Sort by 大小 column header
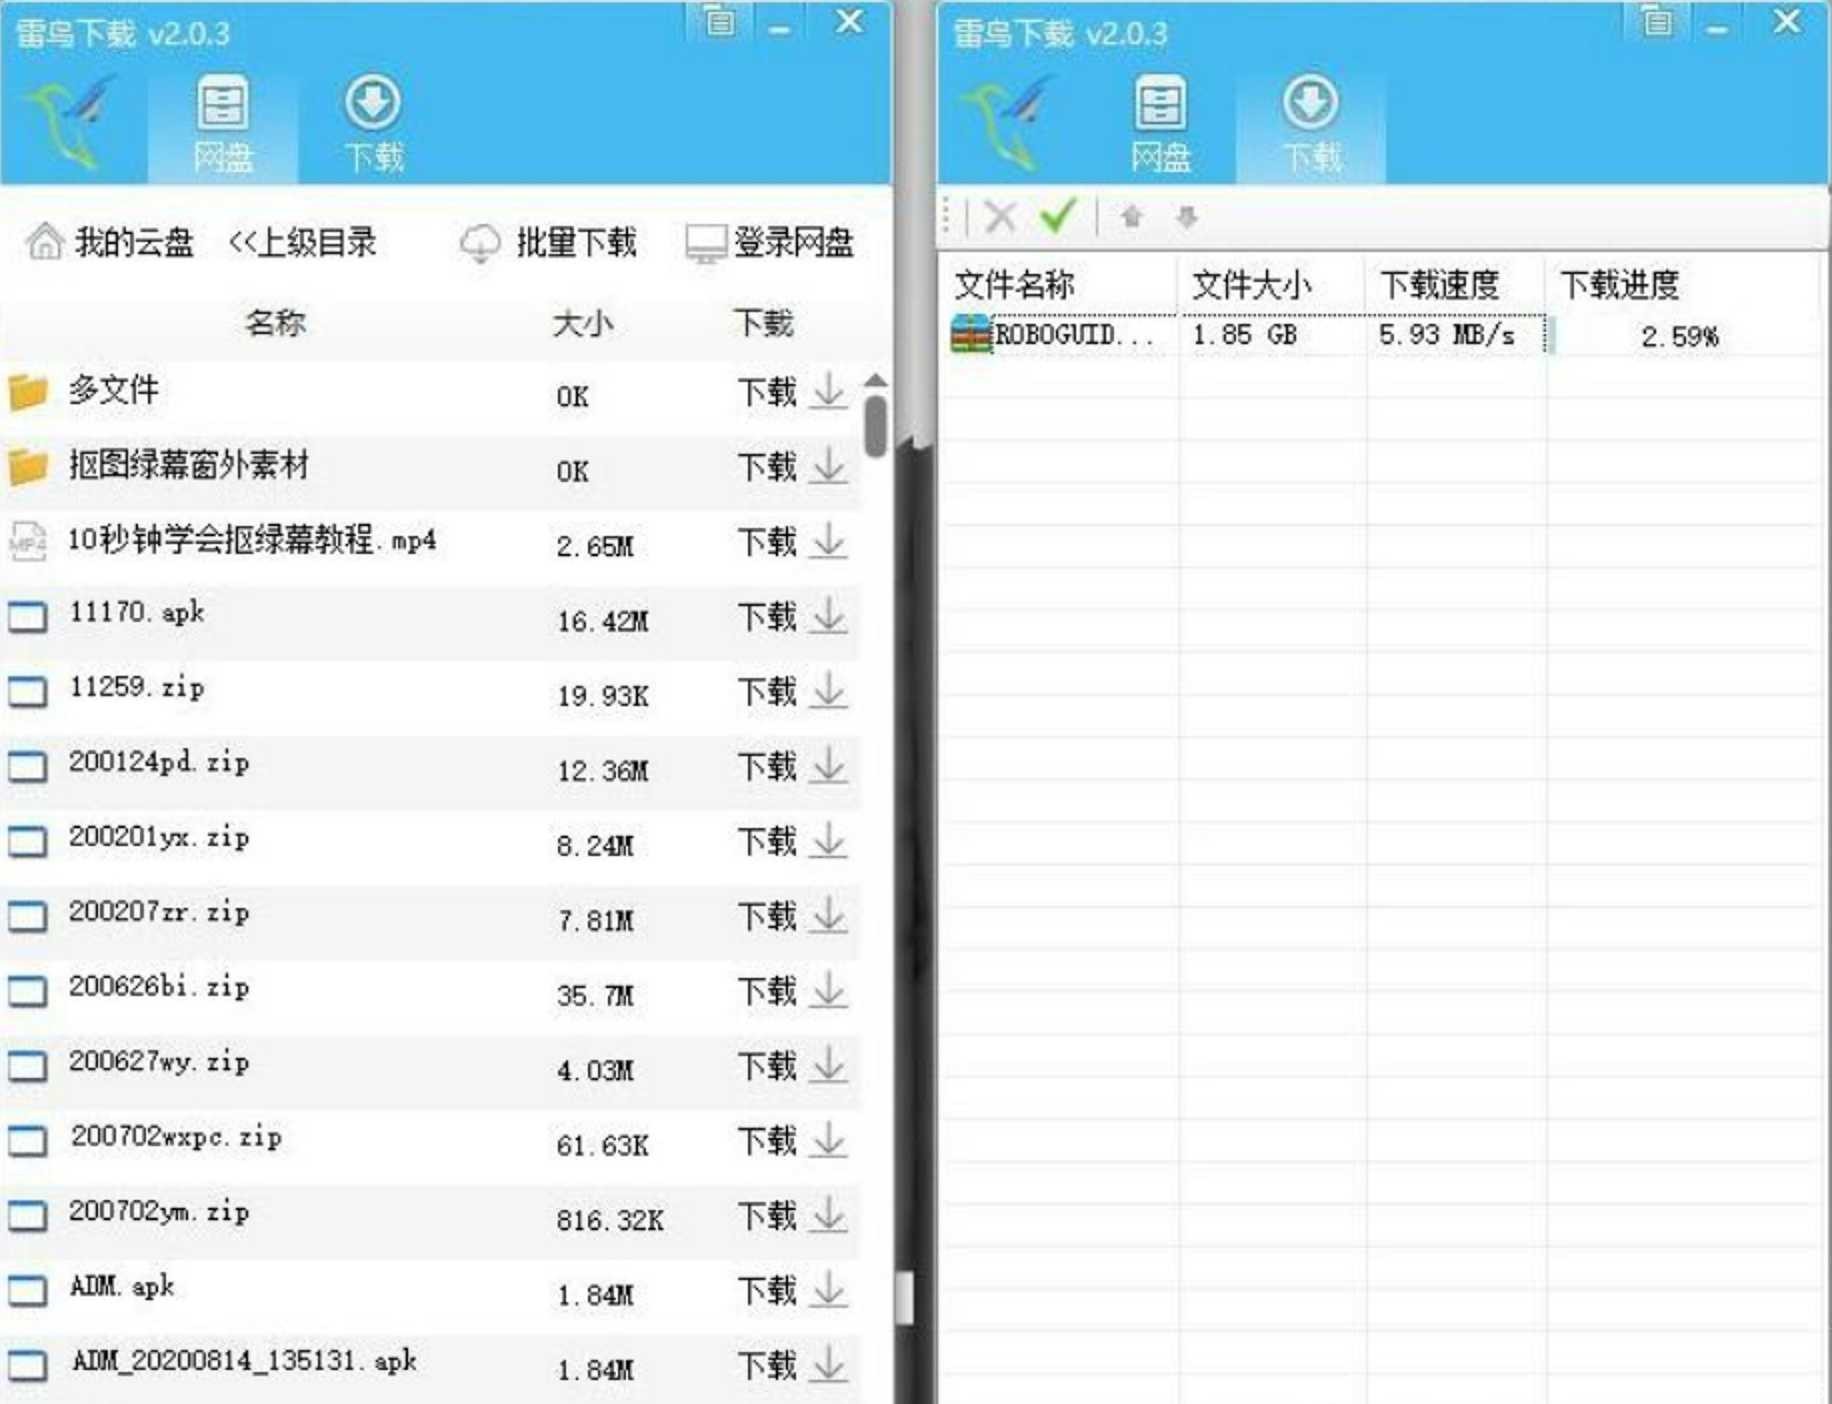Image resolution: width=1832 pixels, height=1404 pixels. [x=583, y=323]
